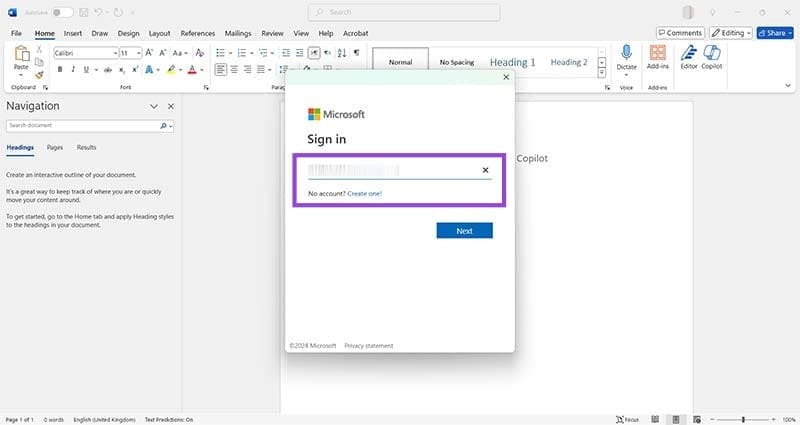Open the Change Case Aa dropdown
The image size is (800, 425).
coord(180,53)
